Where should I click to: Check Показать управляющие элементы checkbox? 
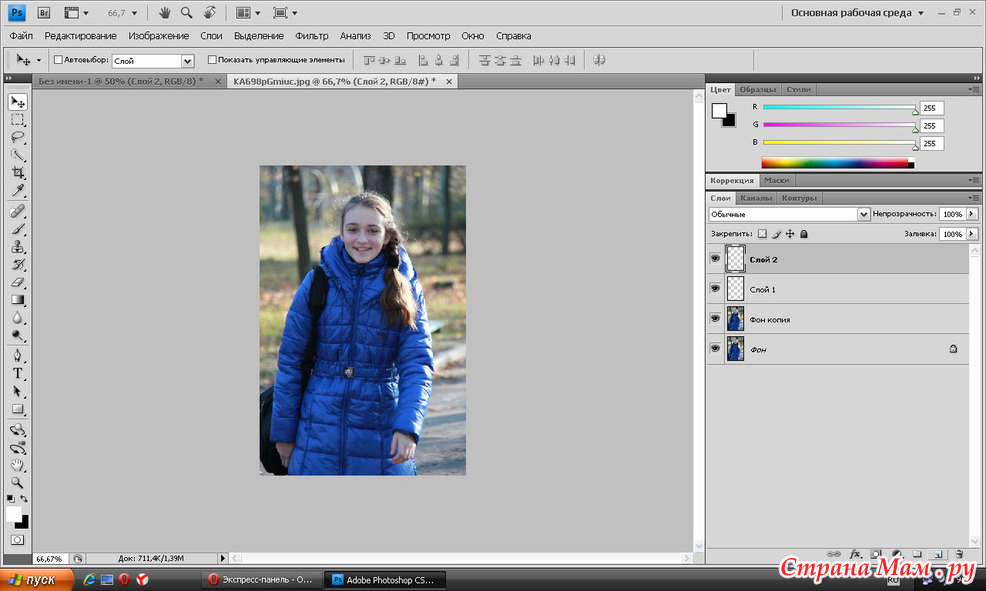point(211,60)
